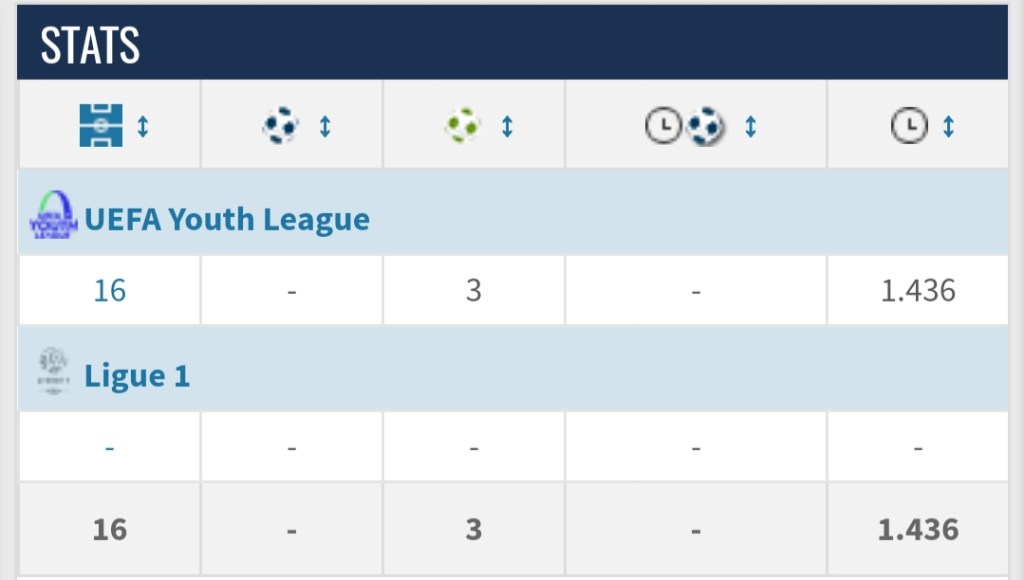Click the green soccer ball assists icon
The width and height of the screenshot is (1024, 580).
coord(462,126)
